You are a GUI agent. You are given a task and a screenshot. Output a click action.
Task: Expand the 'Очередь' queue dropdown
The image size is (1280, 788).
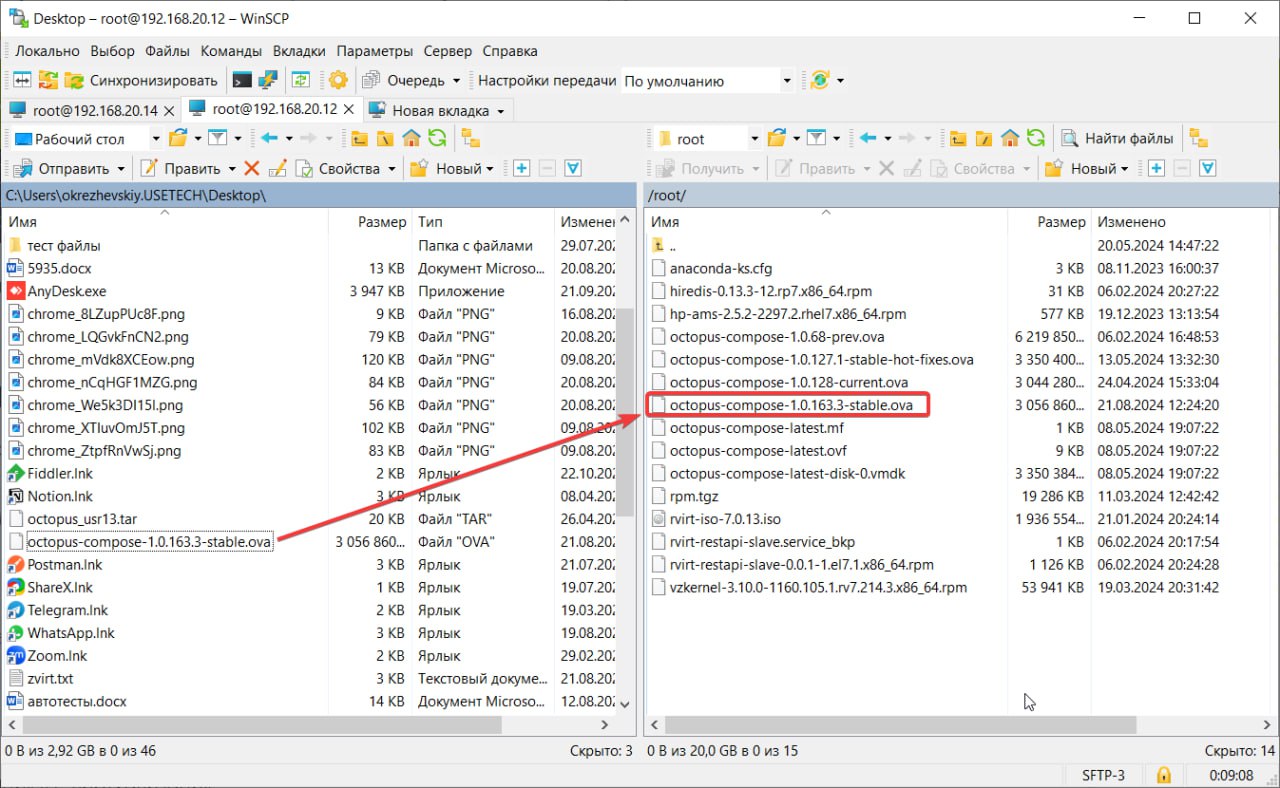456,80
